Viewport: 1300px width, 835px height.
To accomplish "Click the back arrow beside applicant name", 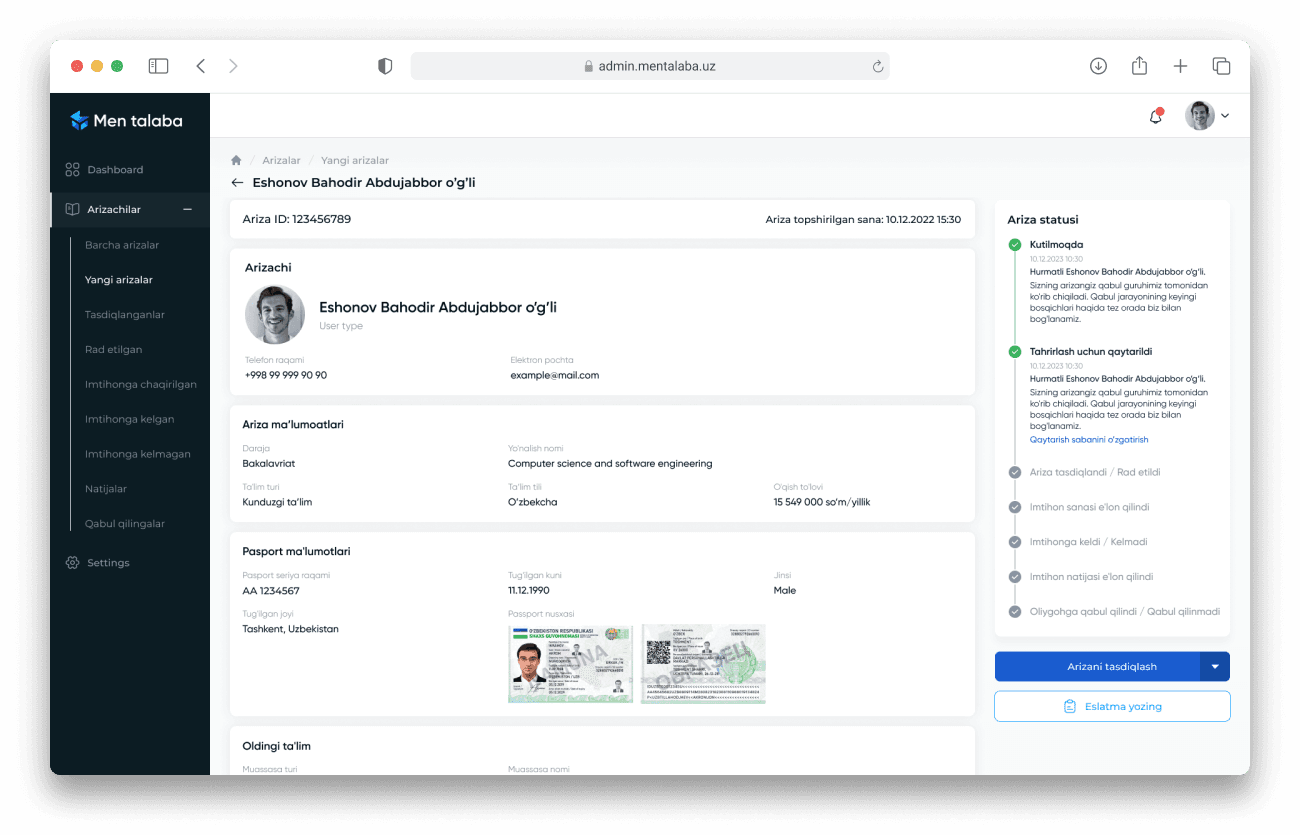I will click(x=237, y=183).
